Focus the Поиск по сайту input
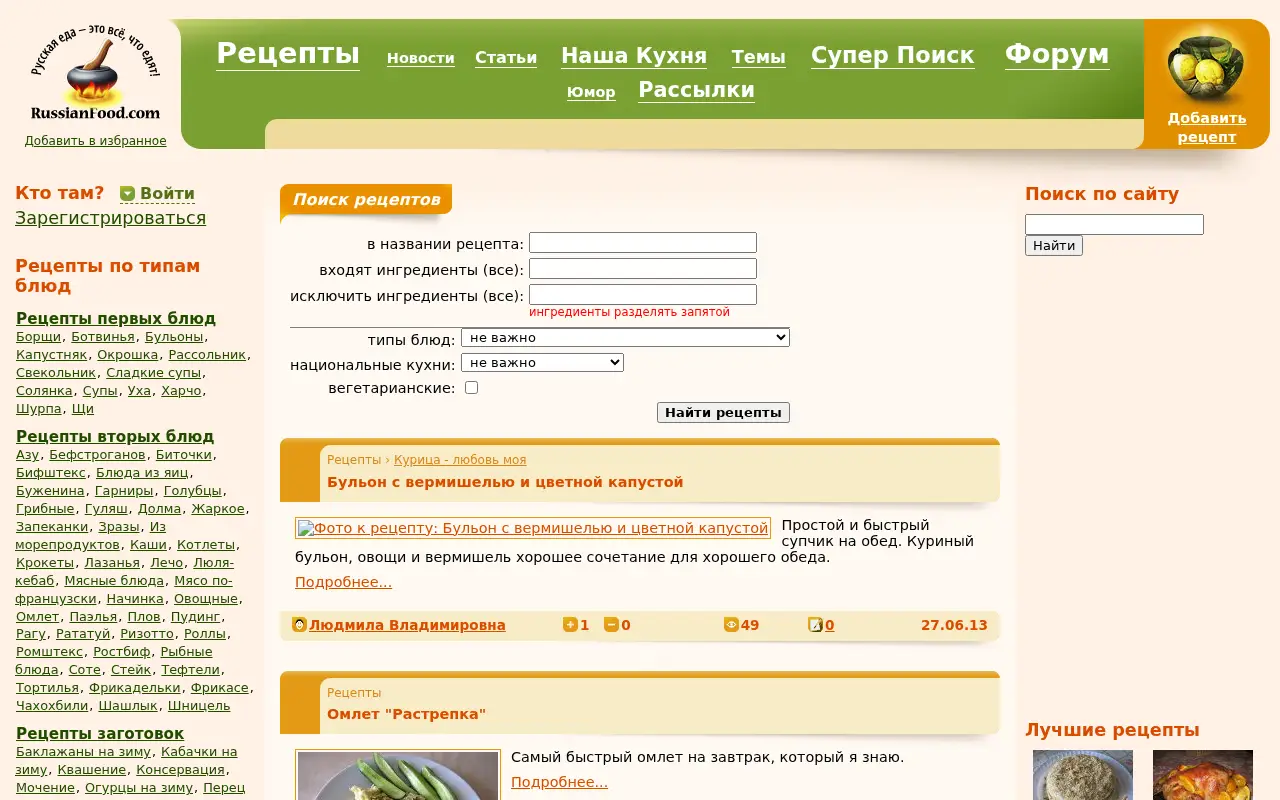Screen dimensions: 1280x800 pos(1114,225)
